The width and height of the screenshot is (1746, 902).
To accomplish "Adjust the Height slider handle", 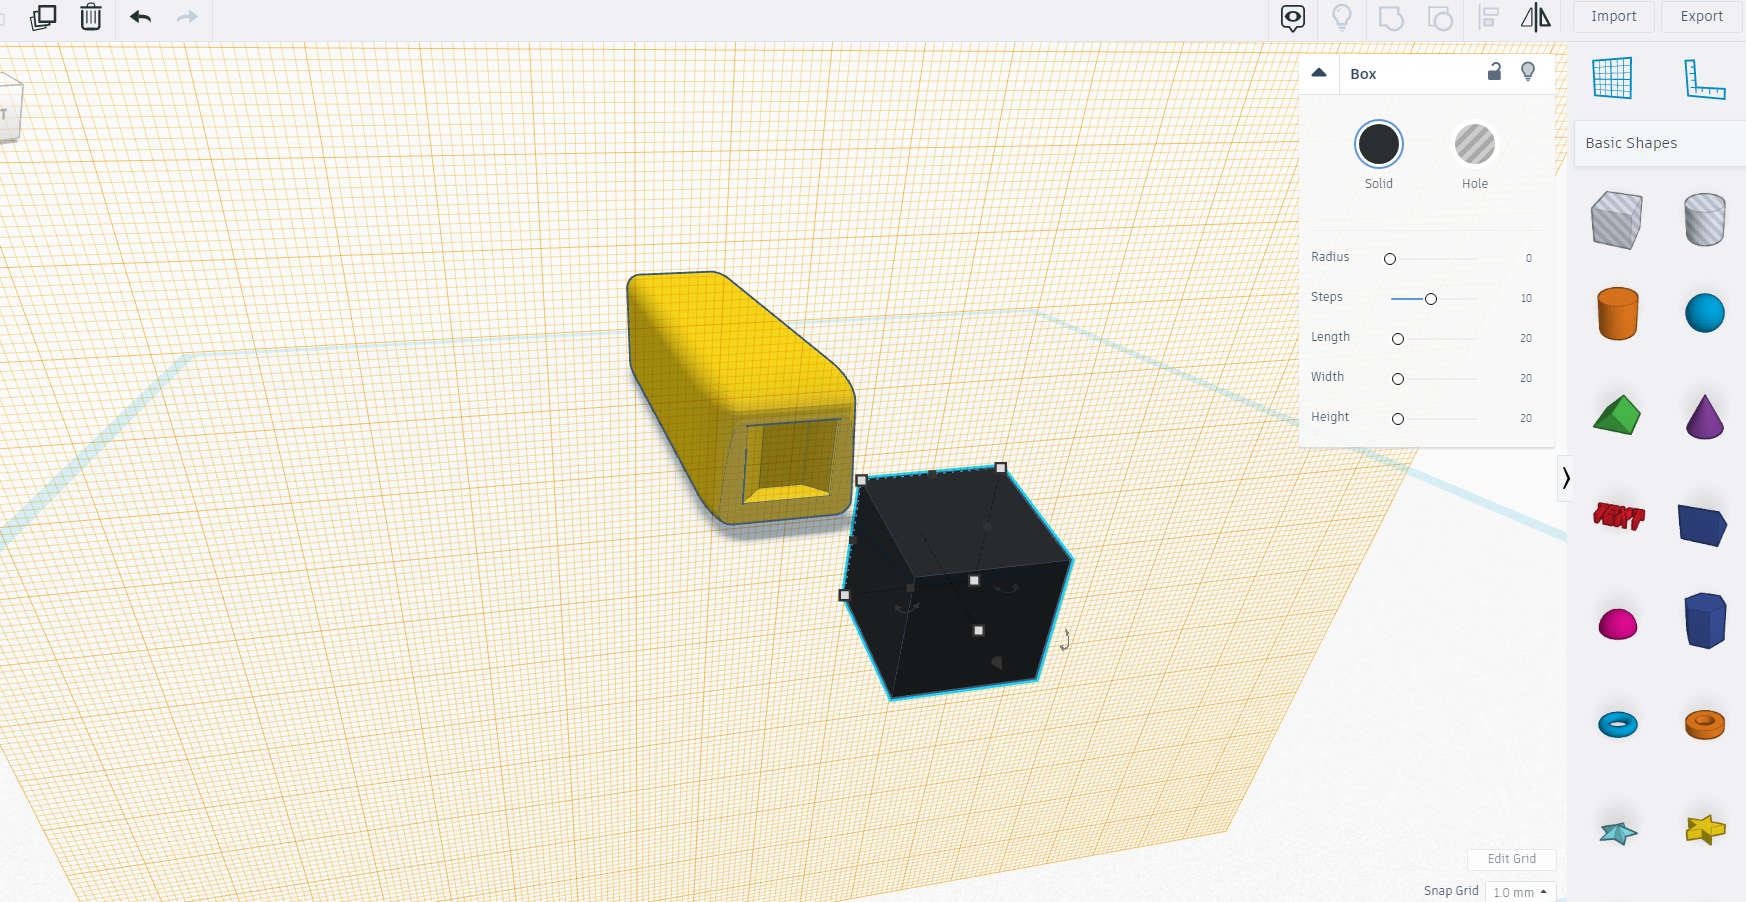I will coord(1398,419).
